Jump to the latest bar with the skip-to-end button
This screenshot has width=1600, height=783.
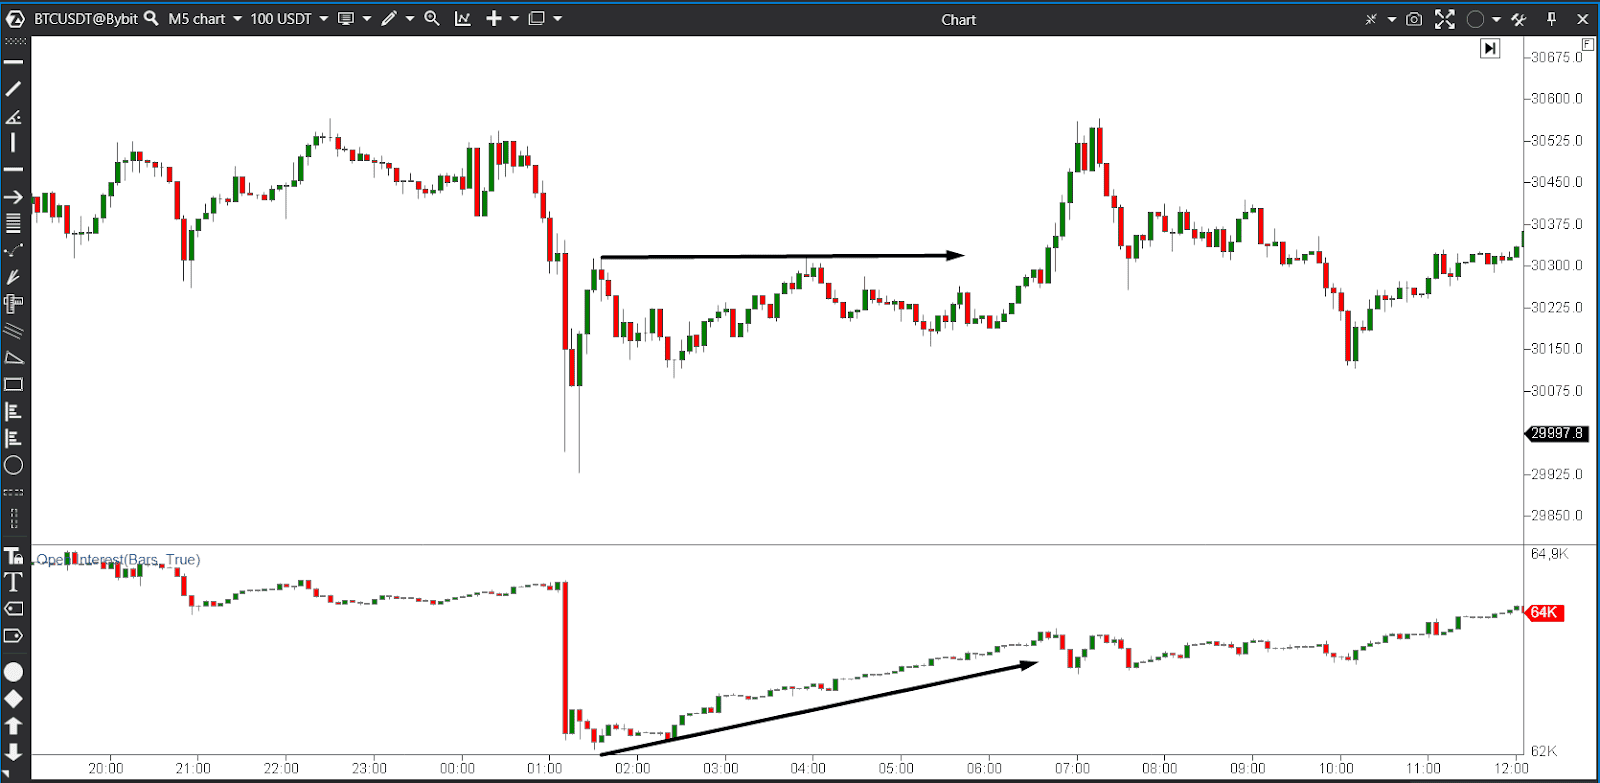tap(1490, 48)
